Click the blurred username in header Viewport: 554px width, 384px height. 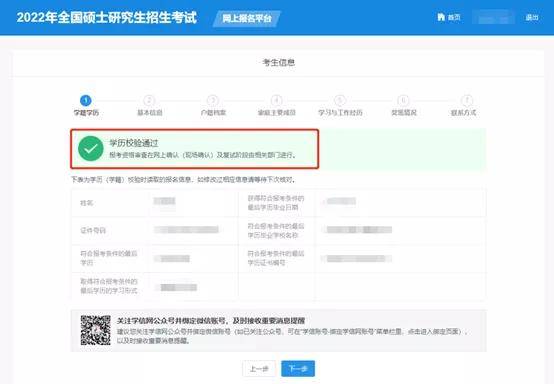tap(494, 18)
